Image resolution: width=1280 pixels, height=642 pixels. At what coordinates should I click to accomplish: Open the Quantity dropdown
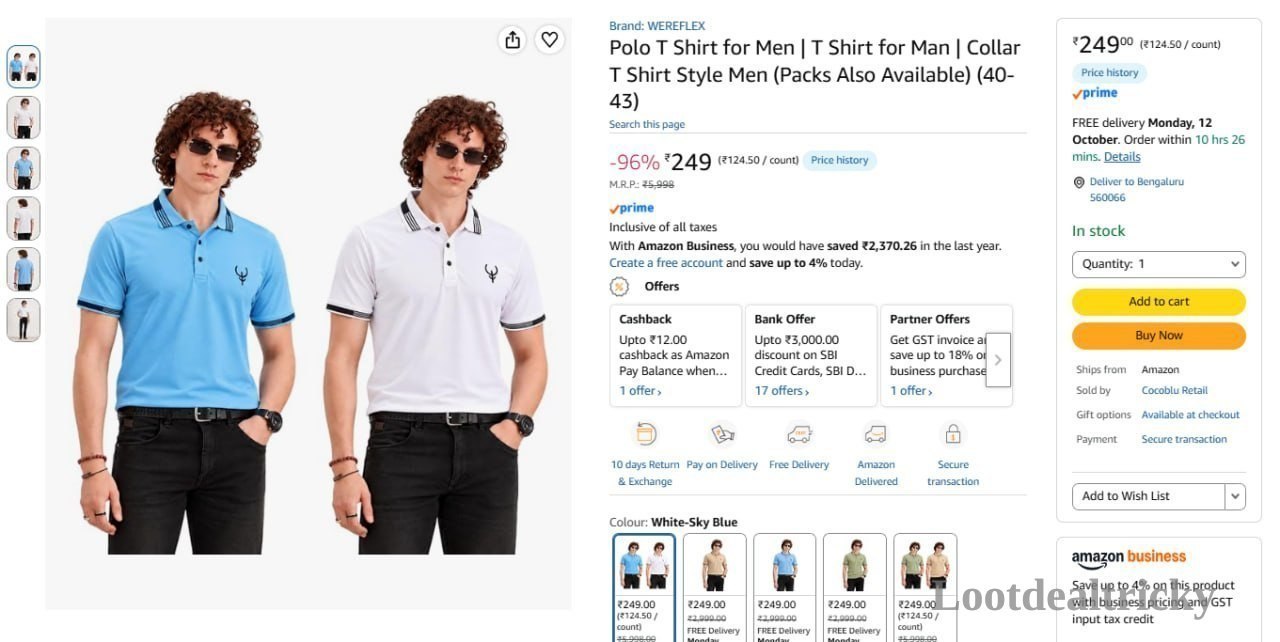(x=1159, y=264)
